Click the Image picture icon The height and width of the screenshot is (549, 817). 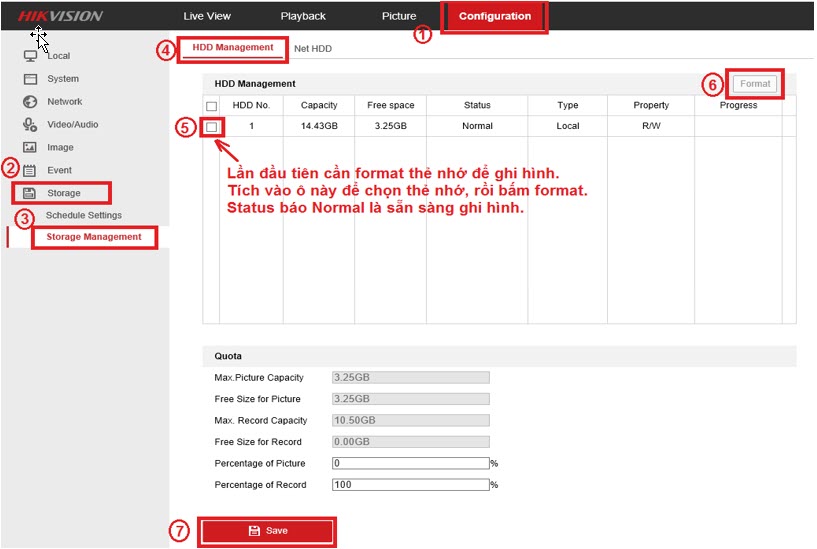30,148
